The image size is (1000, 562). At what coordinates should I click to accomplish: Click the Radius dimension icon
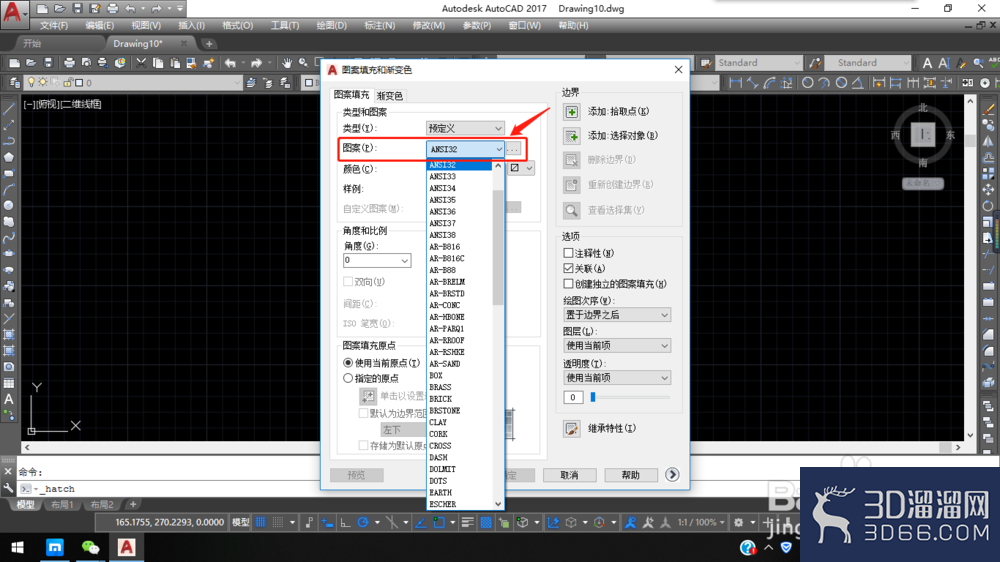[807, 83]
